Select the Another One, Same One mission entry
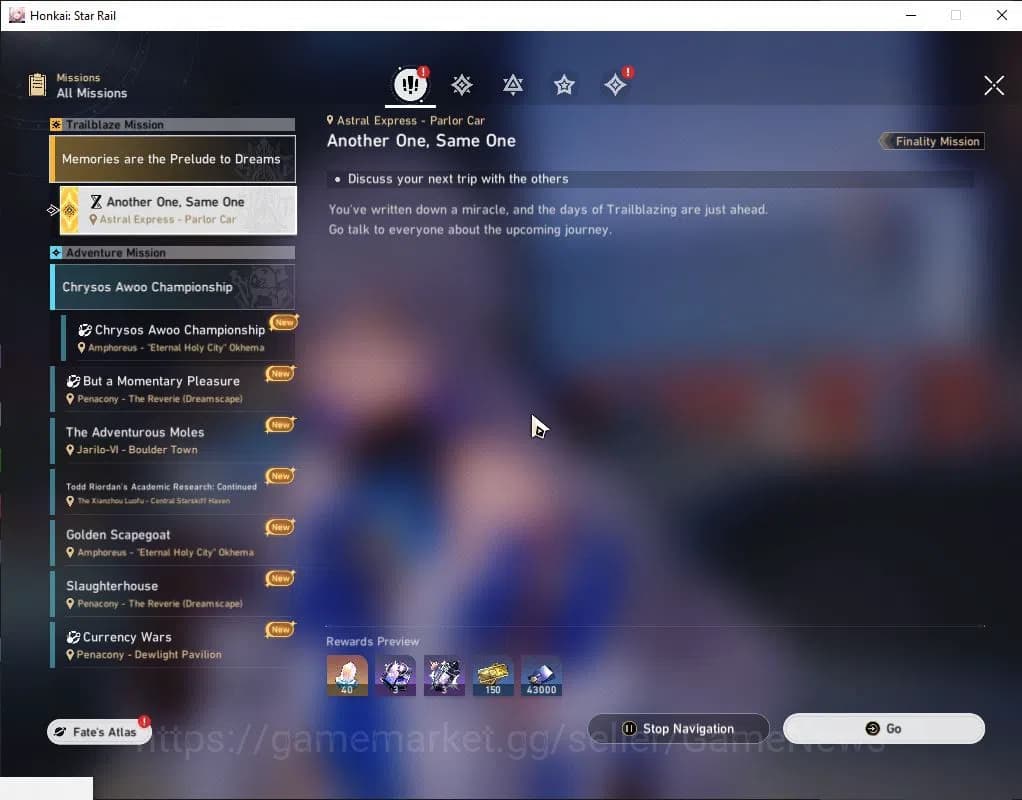Viewport: 1022px width, 800px height. point(178,210)
